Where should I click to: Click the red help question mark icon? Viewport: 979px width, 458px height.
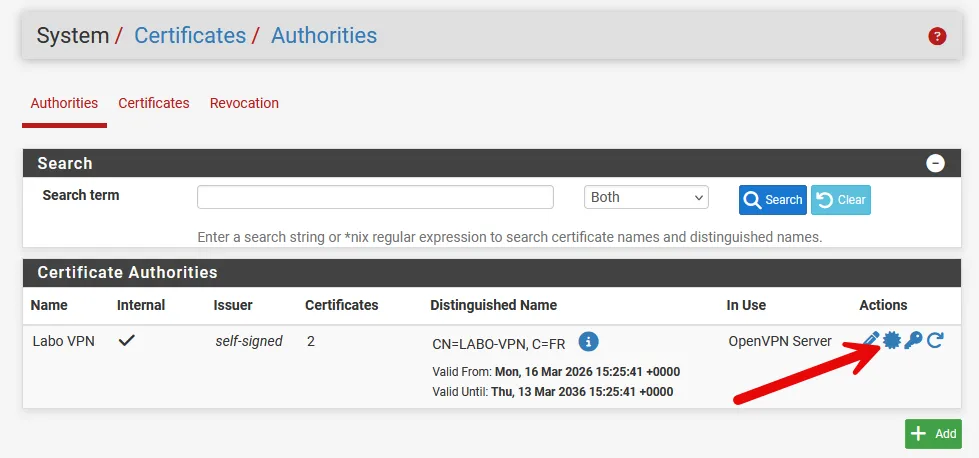click(937, 36)
